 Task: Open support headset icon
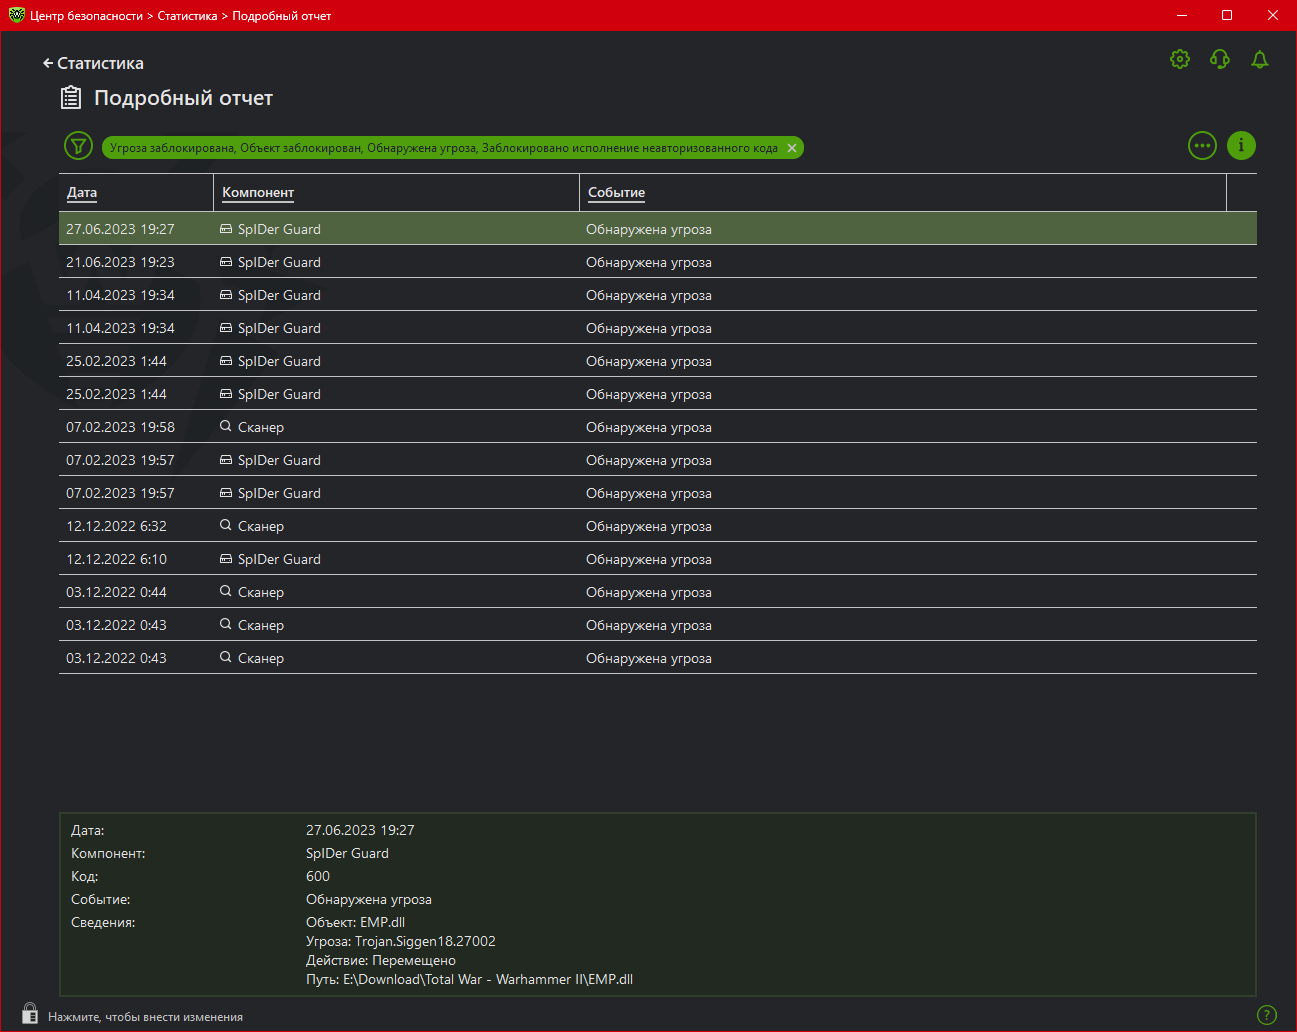click(x=1220, y=59)
